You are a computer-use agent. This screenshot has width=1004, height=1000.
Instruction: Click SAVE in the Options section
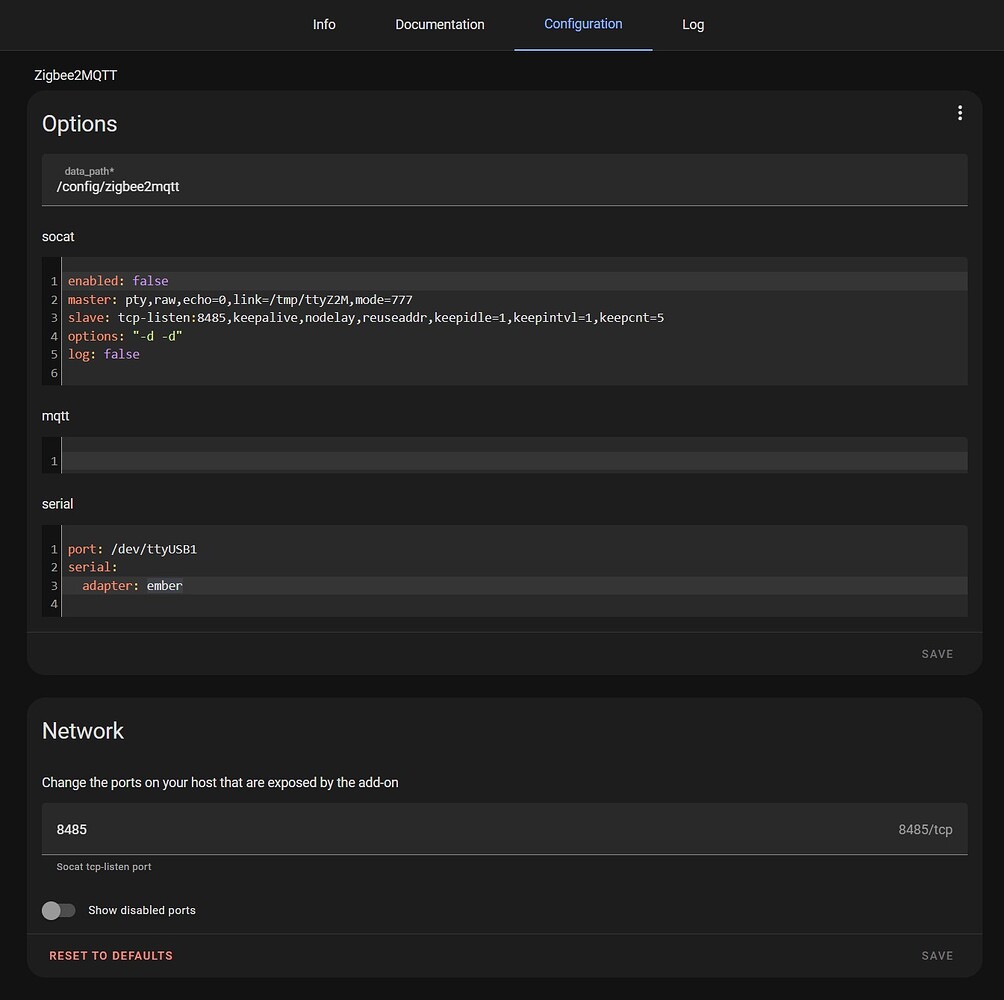[936, 653]
